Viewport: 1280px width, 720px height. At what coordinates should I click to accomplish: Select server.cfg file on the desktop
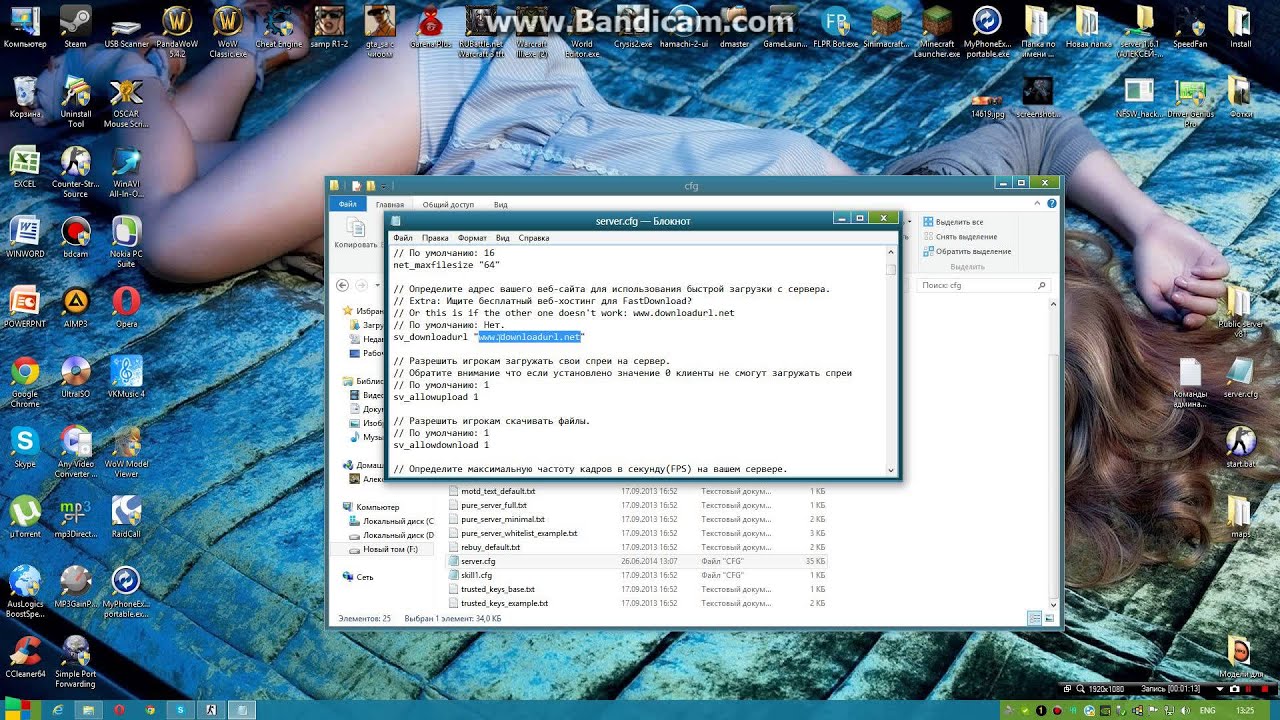(x=1240, y=377)
